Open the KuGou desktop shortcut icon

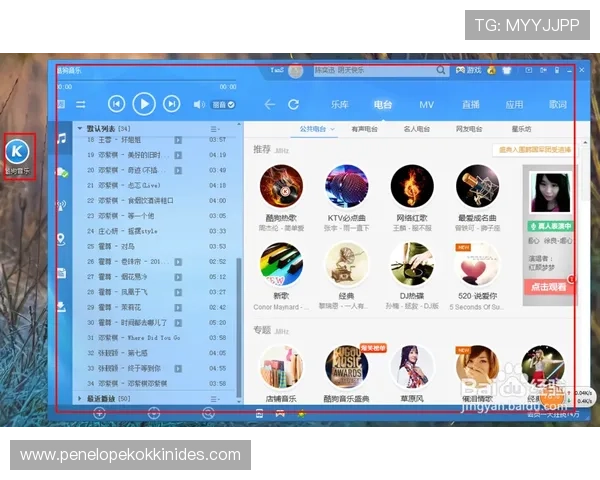click(19, 152)
